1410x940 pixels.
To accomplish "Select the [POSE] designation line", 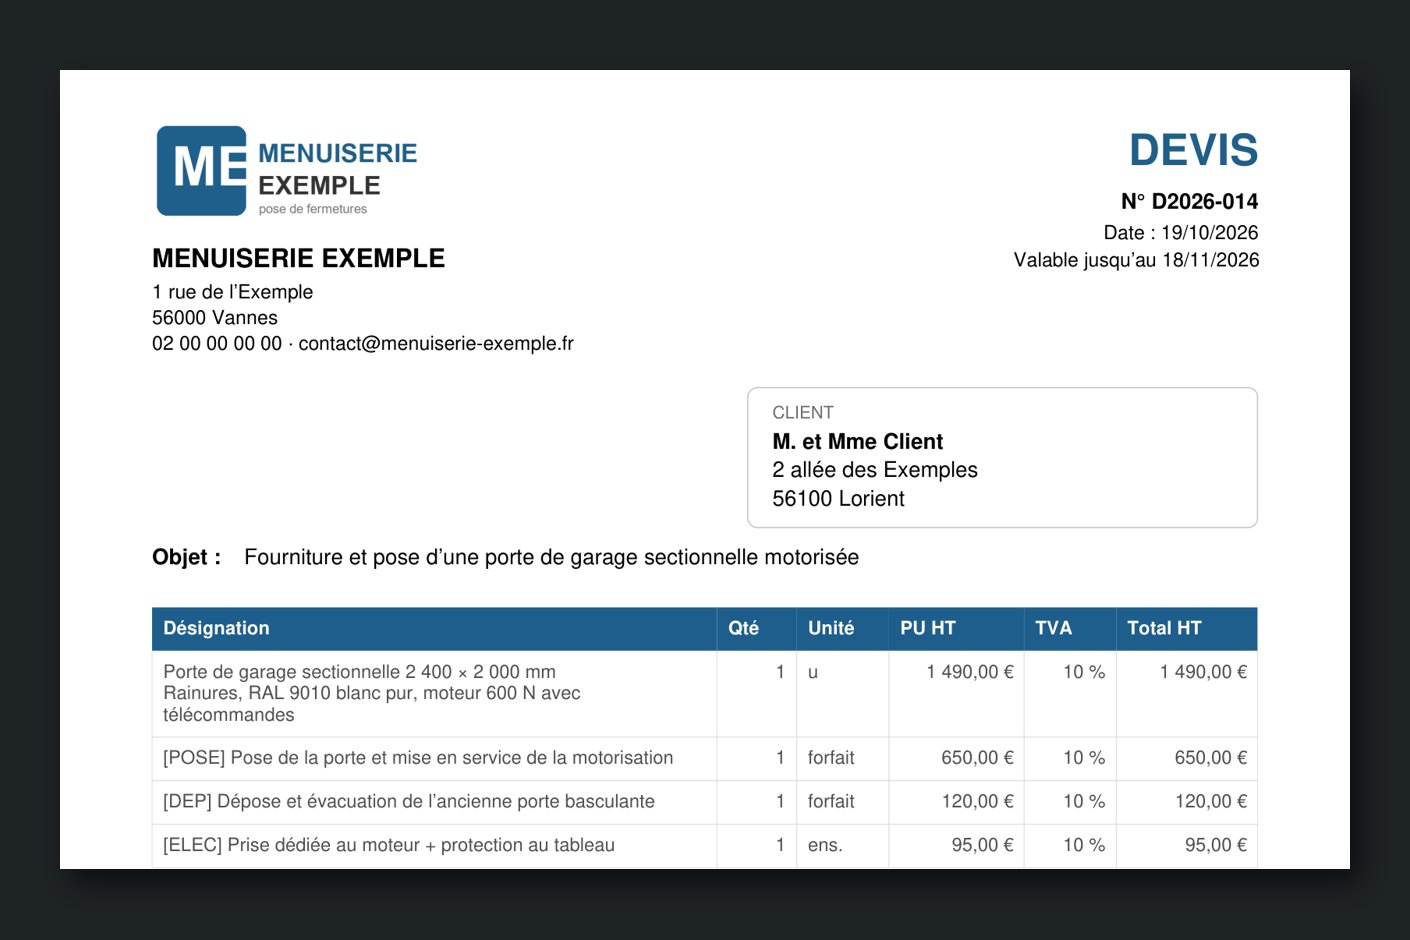I will tap(418, 758).
